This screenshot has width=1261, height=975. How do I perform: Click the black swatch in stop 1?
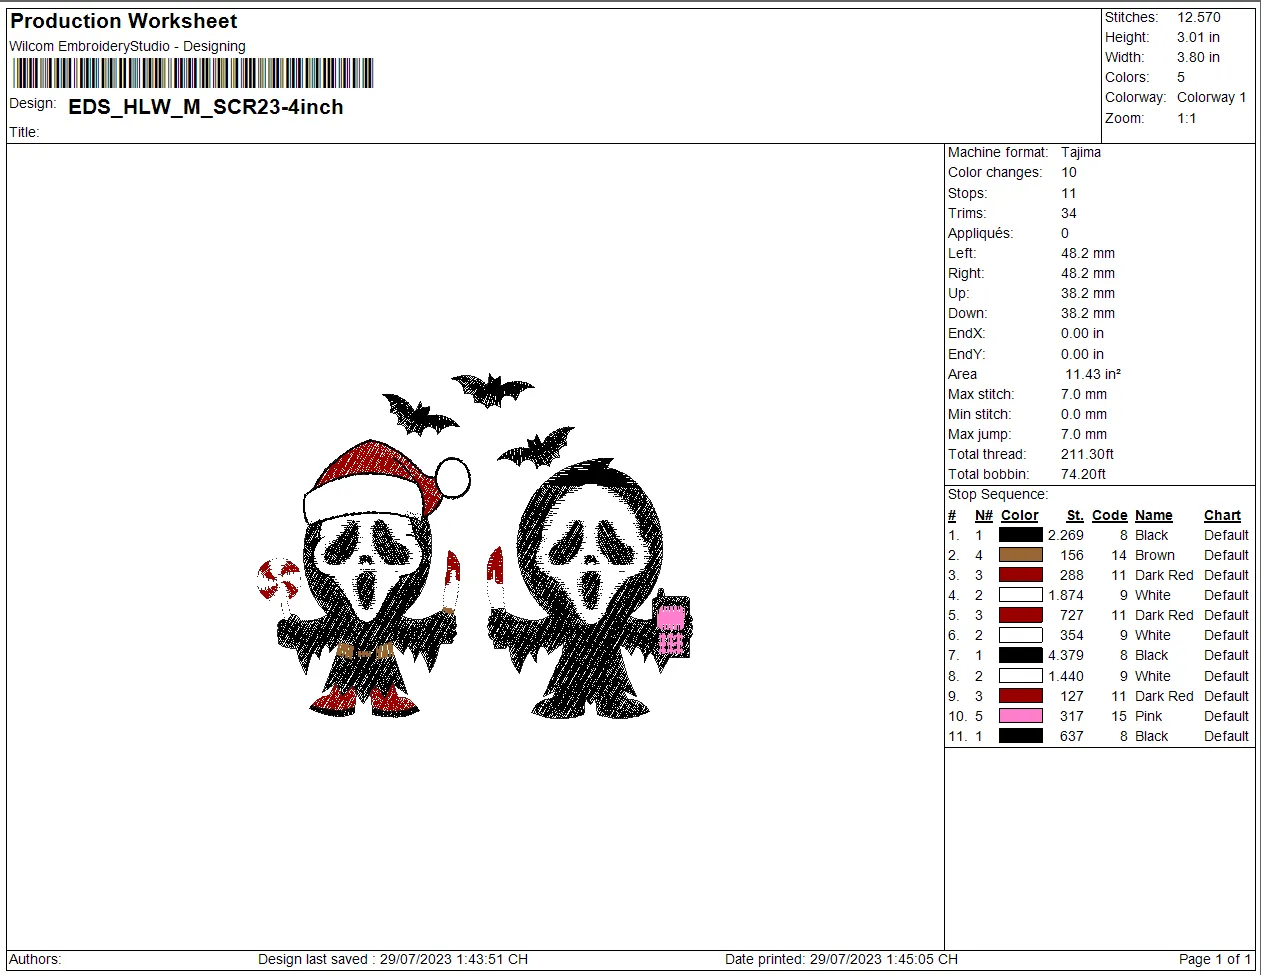click(1021, 535)
